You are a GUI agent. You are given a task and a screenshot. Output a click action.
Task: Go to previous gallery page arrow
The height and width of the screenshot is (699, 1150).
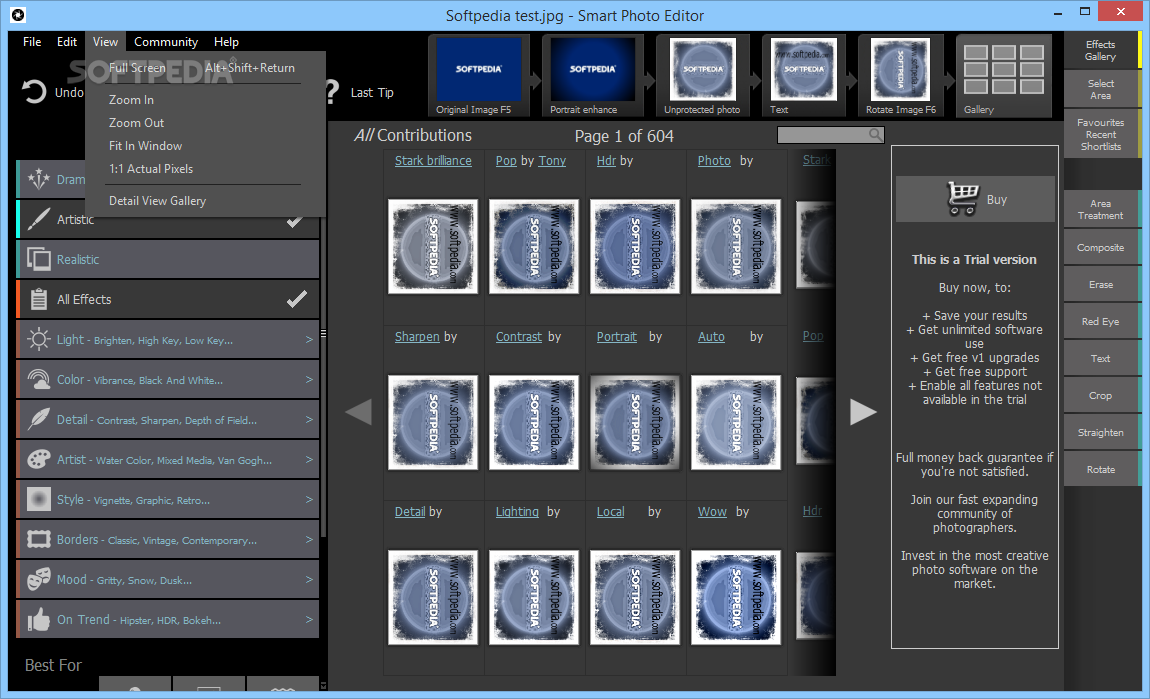click(x=359, y=411)
